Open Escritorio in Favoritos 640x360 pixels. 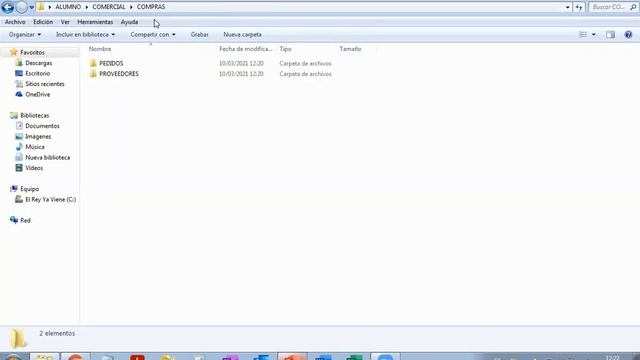tap(37, 73)
